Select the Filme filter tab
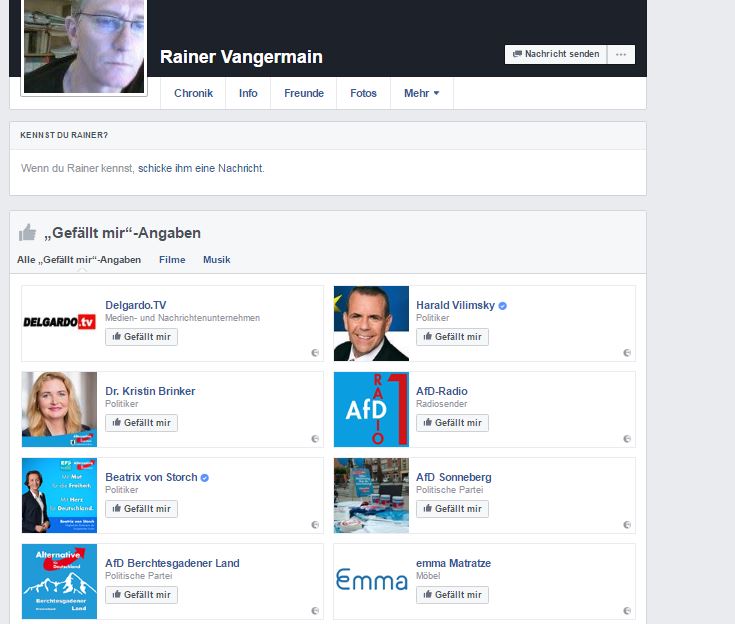Screen dimensions: 735x624 point(172,260)
